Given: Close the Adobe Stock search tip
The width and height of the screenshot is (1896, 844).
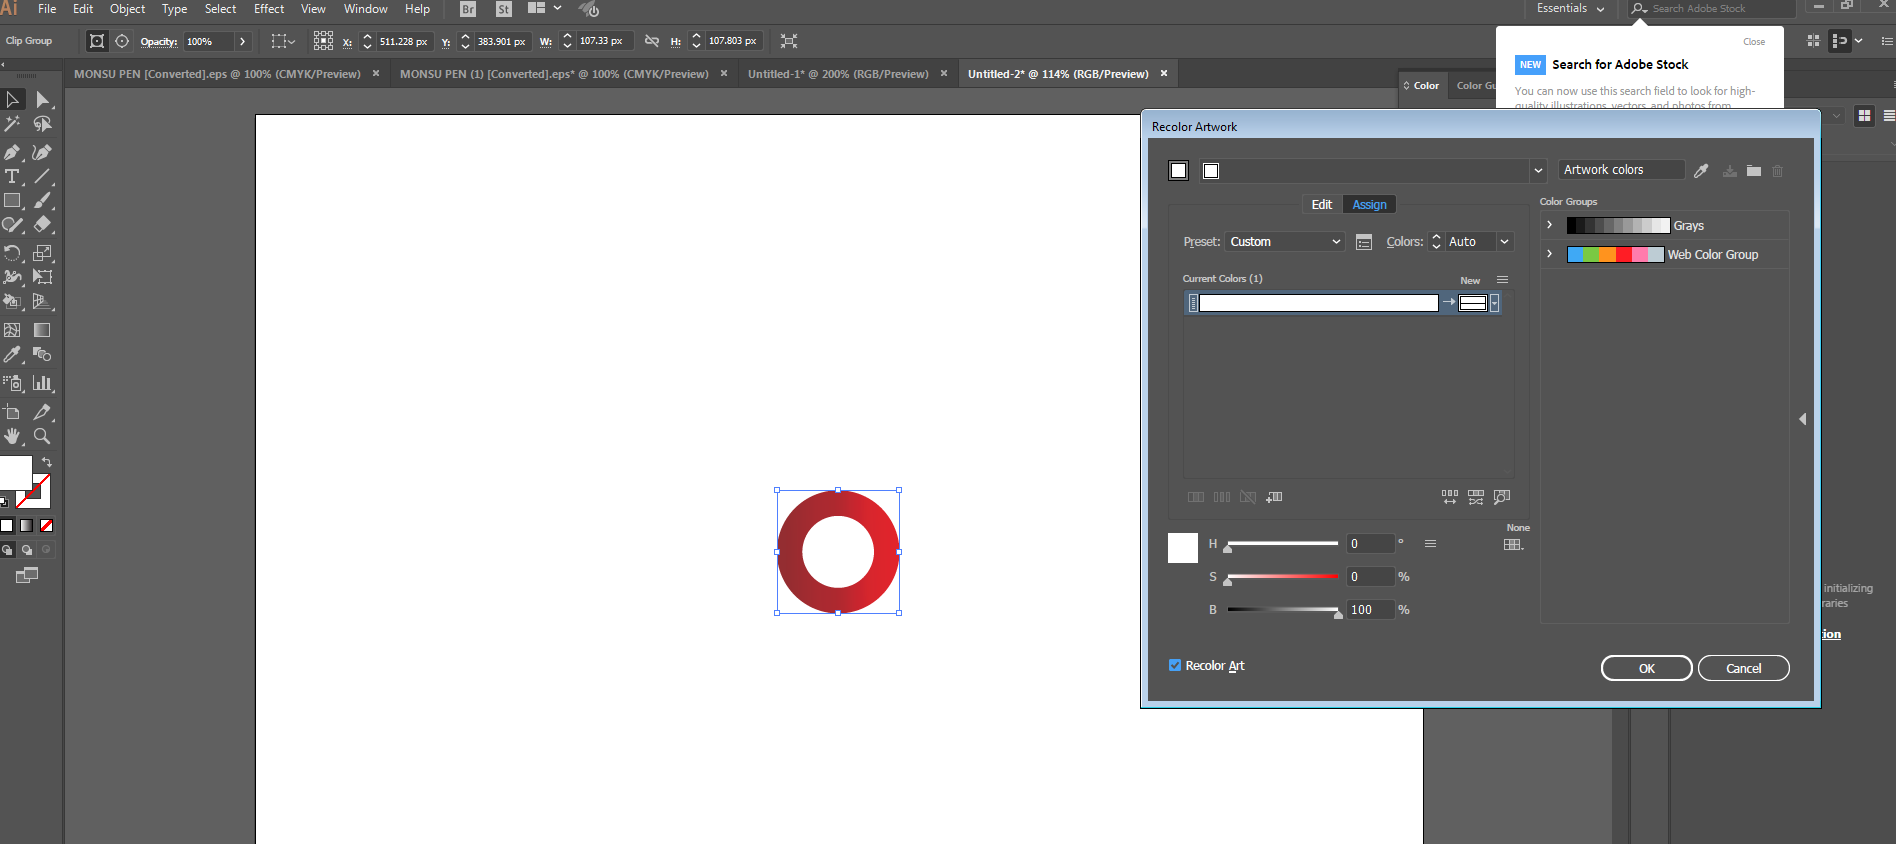Looking at the screenshot, I should click(x=1754, y=42).
